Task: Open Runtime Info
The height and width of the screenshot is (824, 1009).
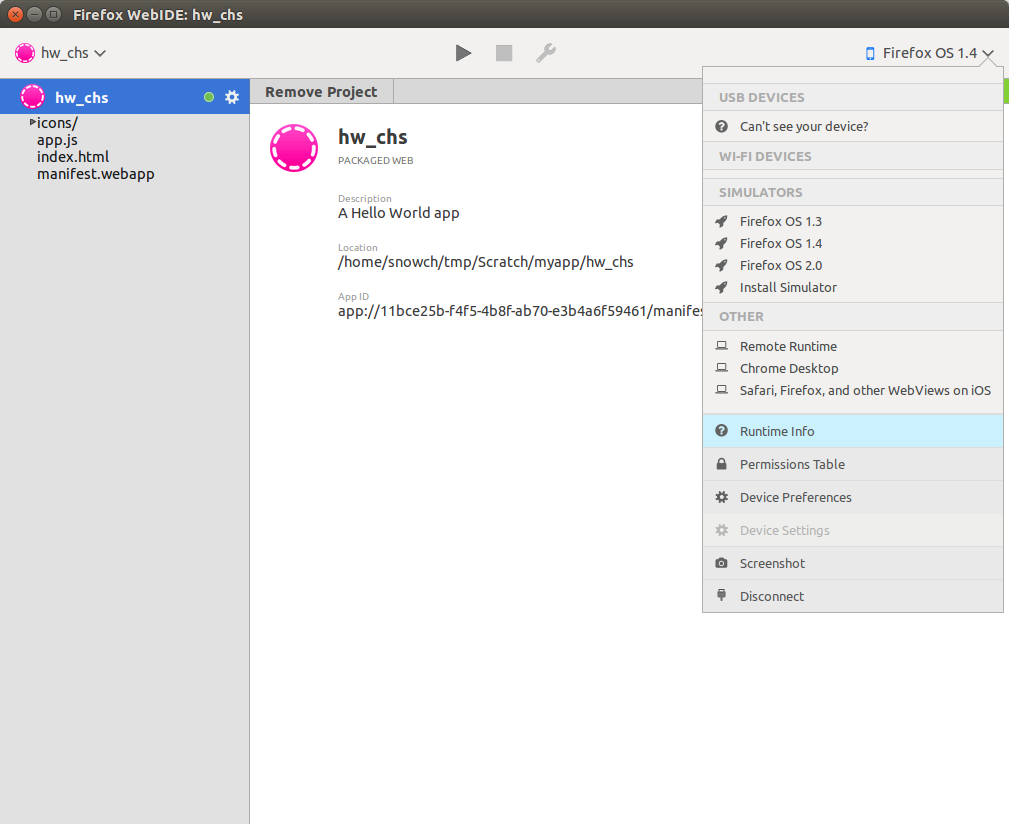Action: click(853, 431)
